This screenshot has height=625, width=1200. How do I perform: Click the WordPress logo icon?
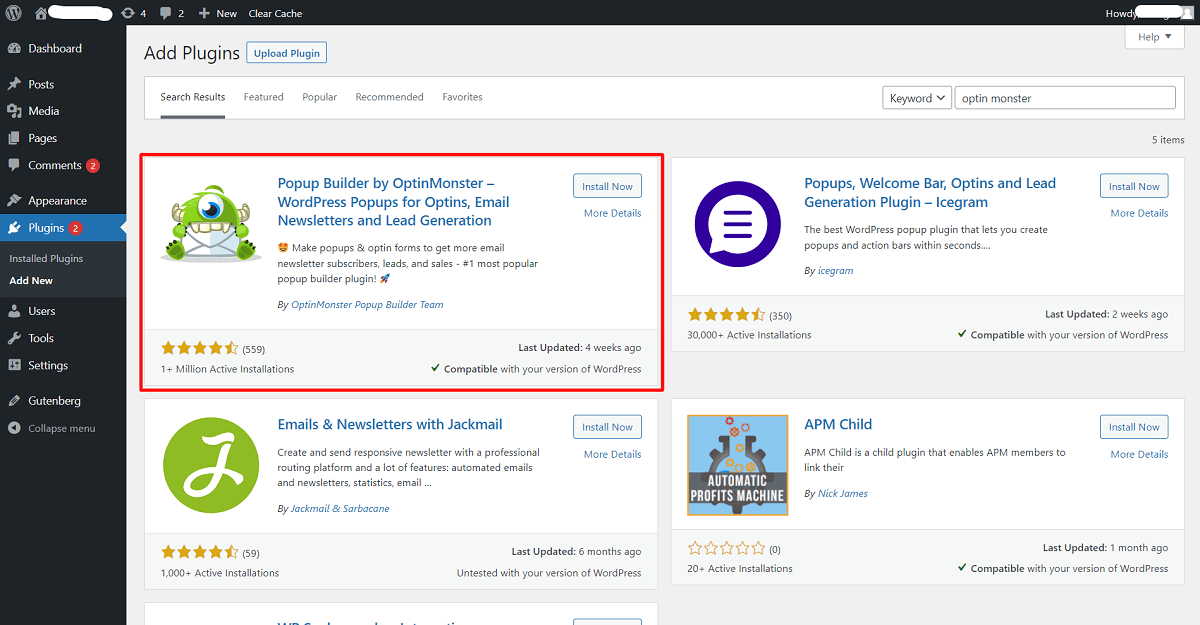click(14, 13)
